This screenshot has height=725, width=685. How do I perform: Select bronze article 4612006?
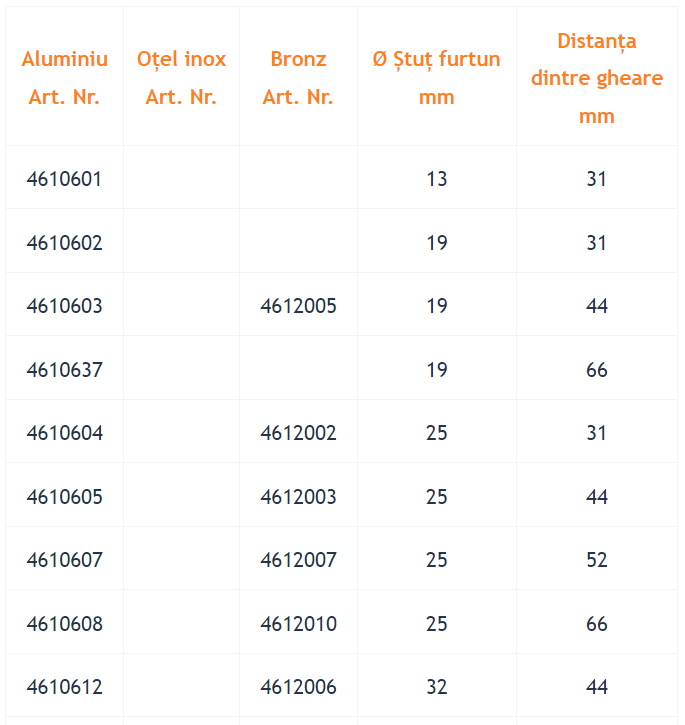click(298, 687)
